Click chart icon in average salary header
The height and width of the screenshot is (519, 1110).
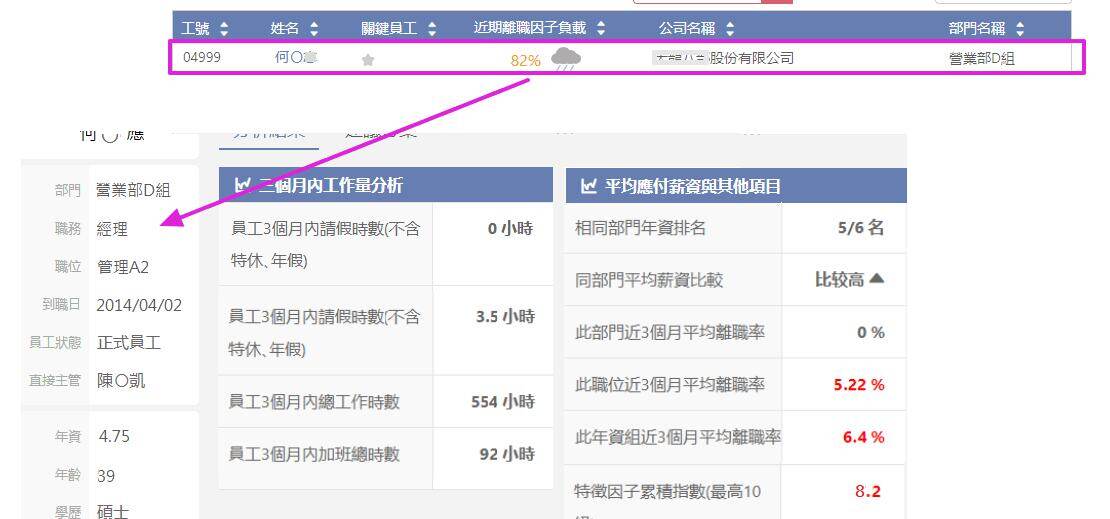coord(588,186)
